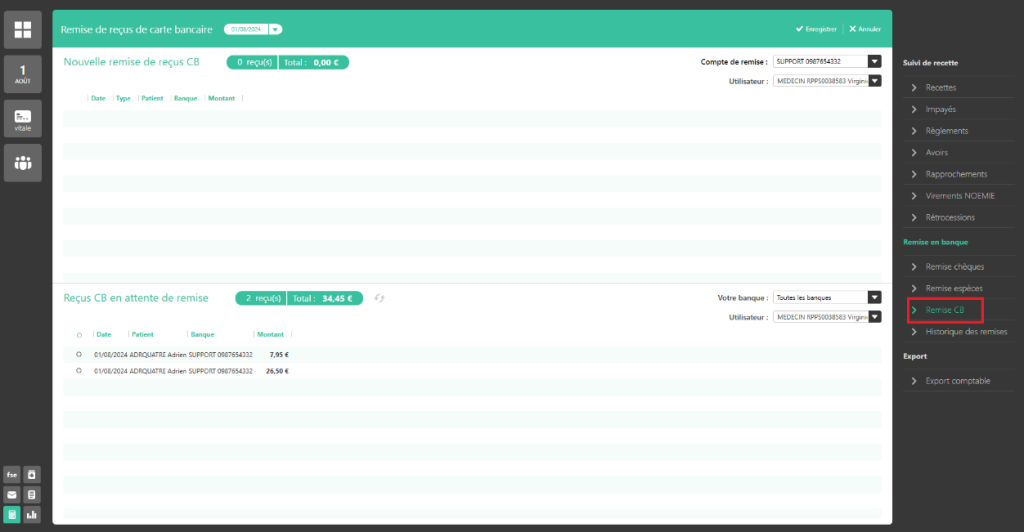The height and width of the screenshot is (532, 1024).
Task: Open the dashboard grid tile
Action: point(22,30)
